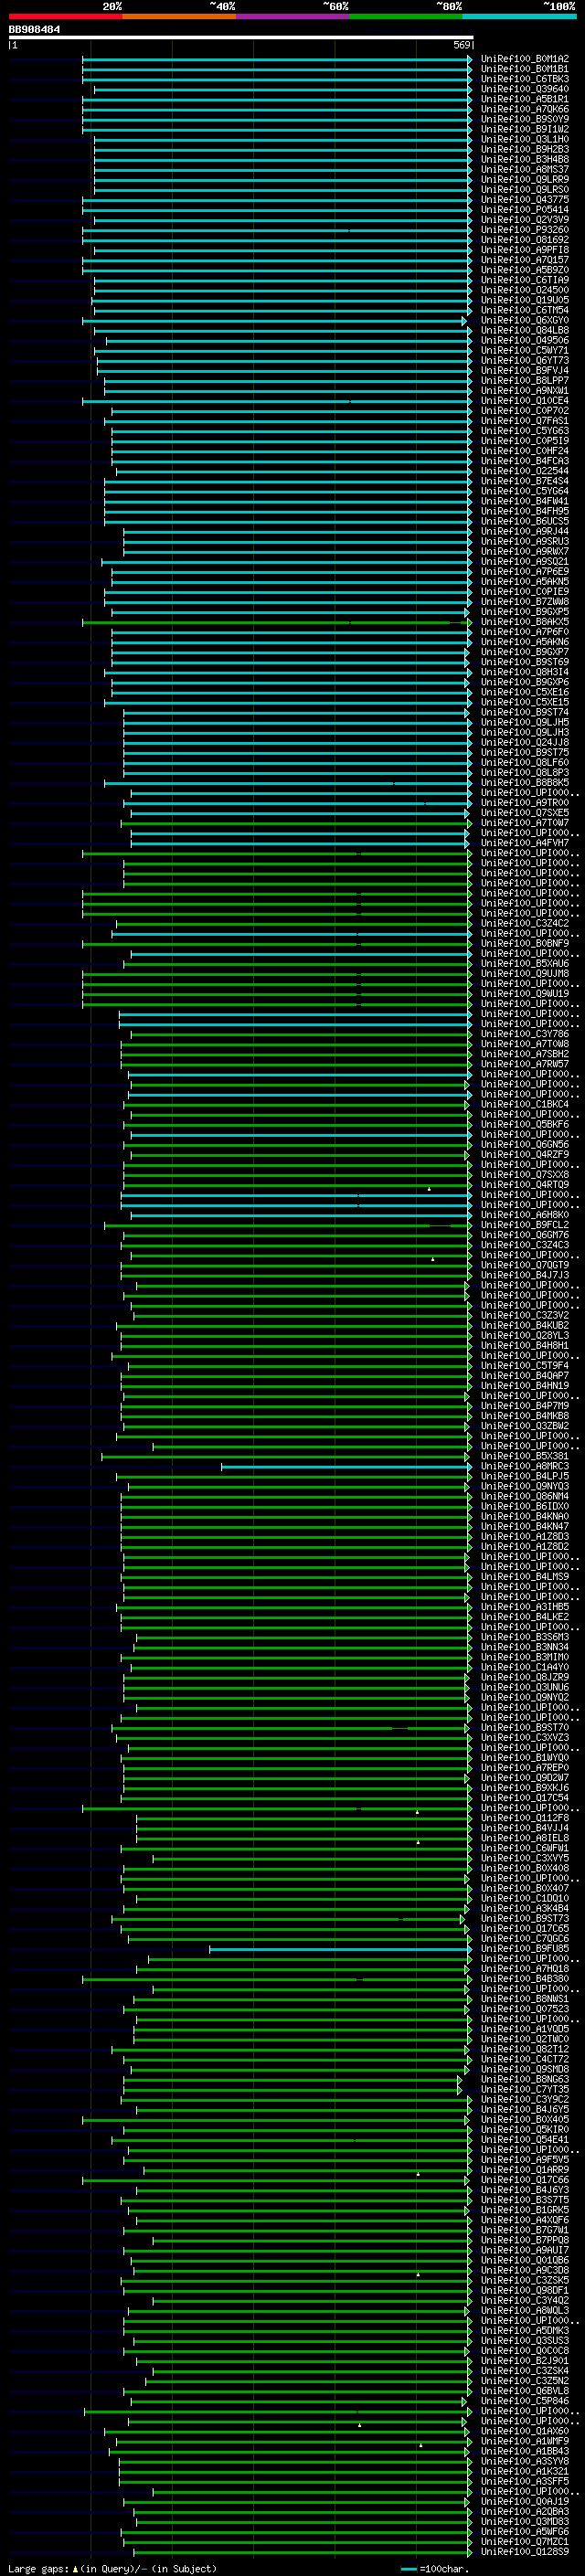Click the purple ~60% identity legend bar
585x2576 pixels.
[x=293, y=16]
